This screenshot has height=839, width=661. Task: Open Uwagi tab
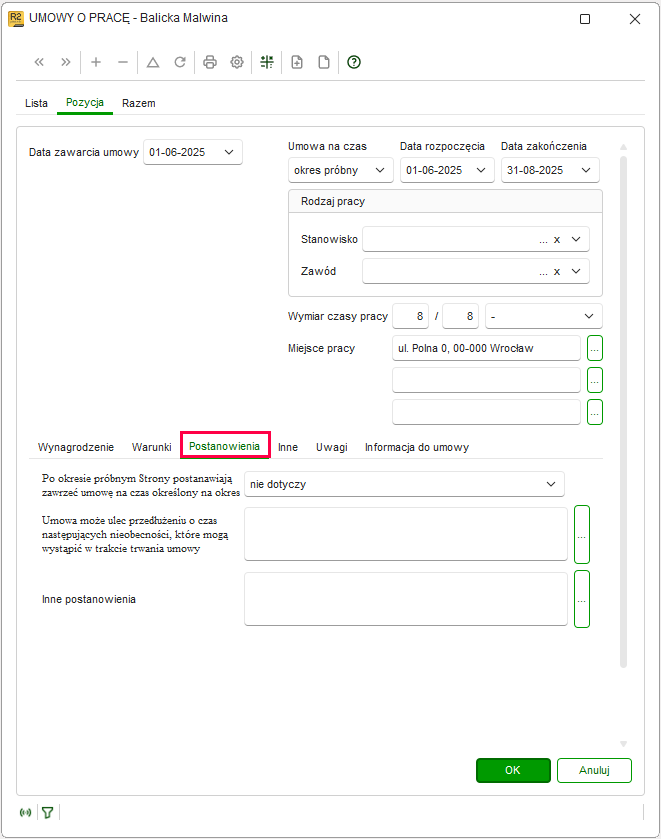pyautogui.click(x=331, y=447)
